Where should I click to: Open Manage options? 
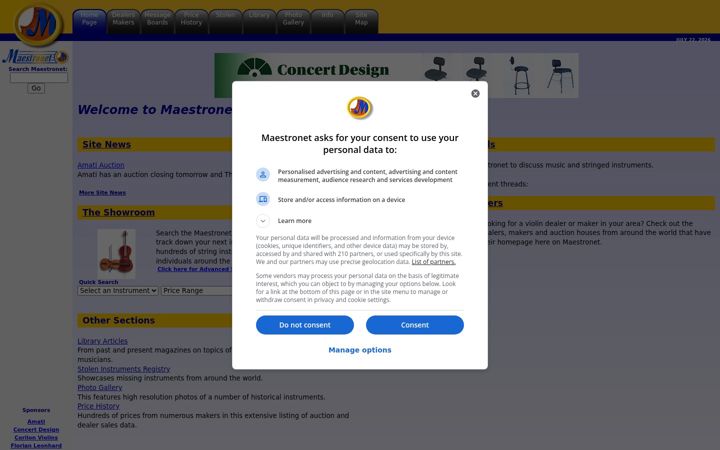coord(360,350)
